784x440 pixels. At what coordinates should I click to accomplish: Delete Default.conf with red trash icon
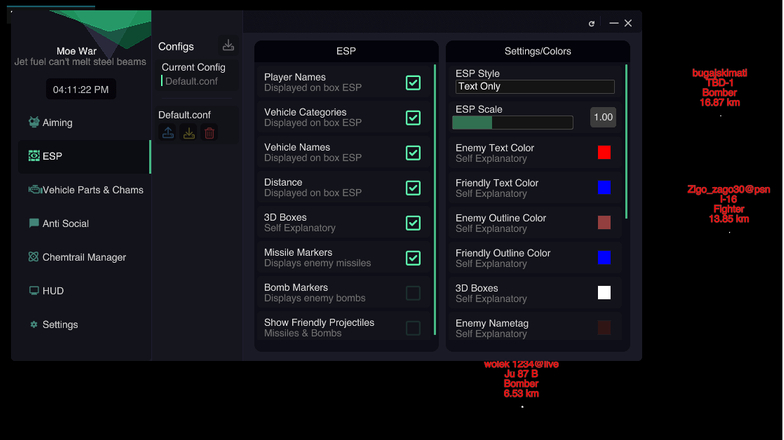click(210, 133)
